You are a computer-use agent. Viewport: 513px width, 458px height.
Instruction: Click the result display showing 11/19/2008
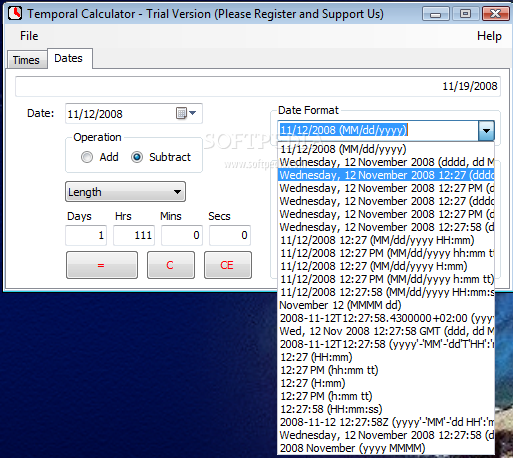258,86
